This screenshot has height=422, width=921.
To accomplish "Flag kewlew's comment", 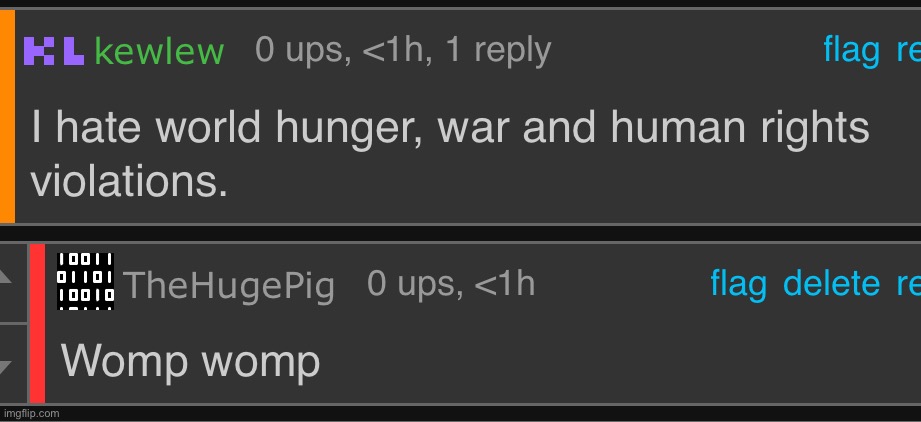I will pos(852,50).
